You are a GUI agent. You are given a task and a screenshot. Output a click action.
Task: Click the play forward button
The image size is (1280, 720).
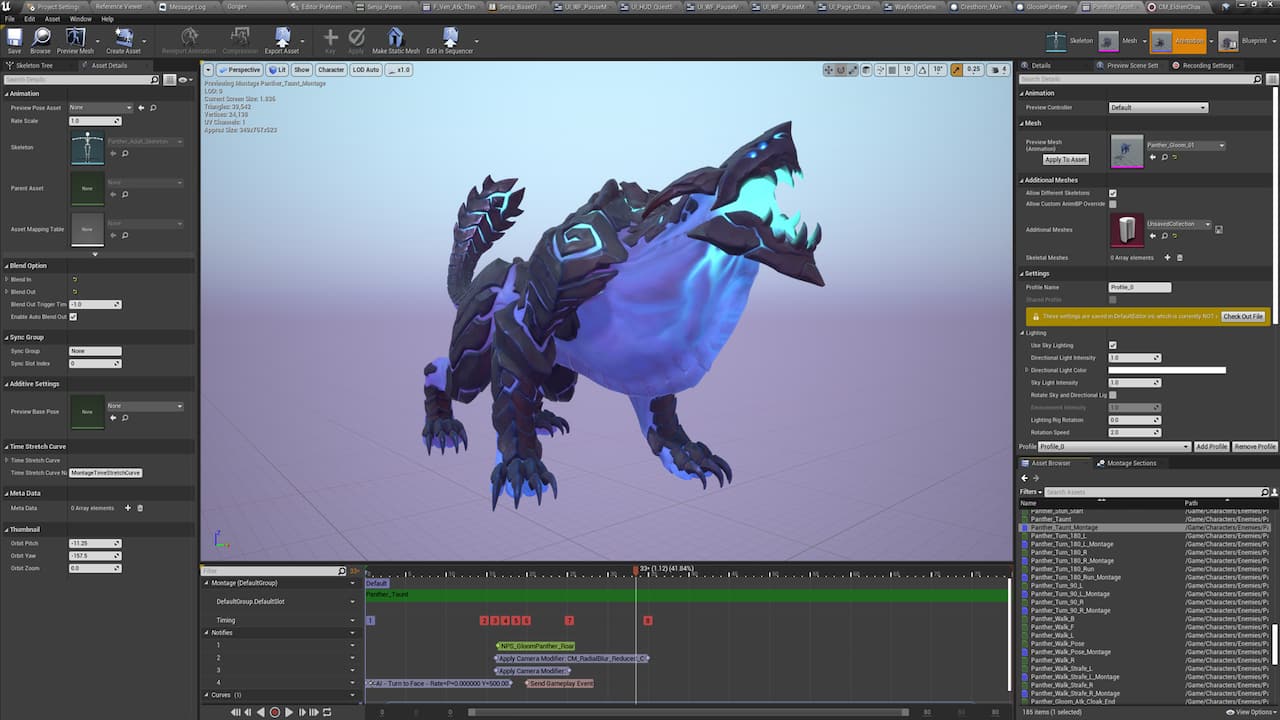pos(289,712)
